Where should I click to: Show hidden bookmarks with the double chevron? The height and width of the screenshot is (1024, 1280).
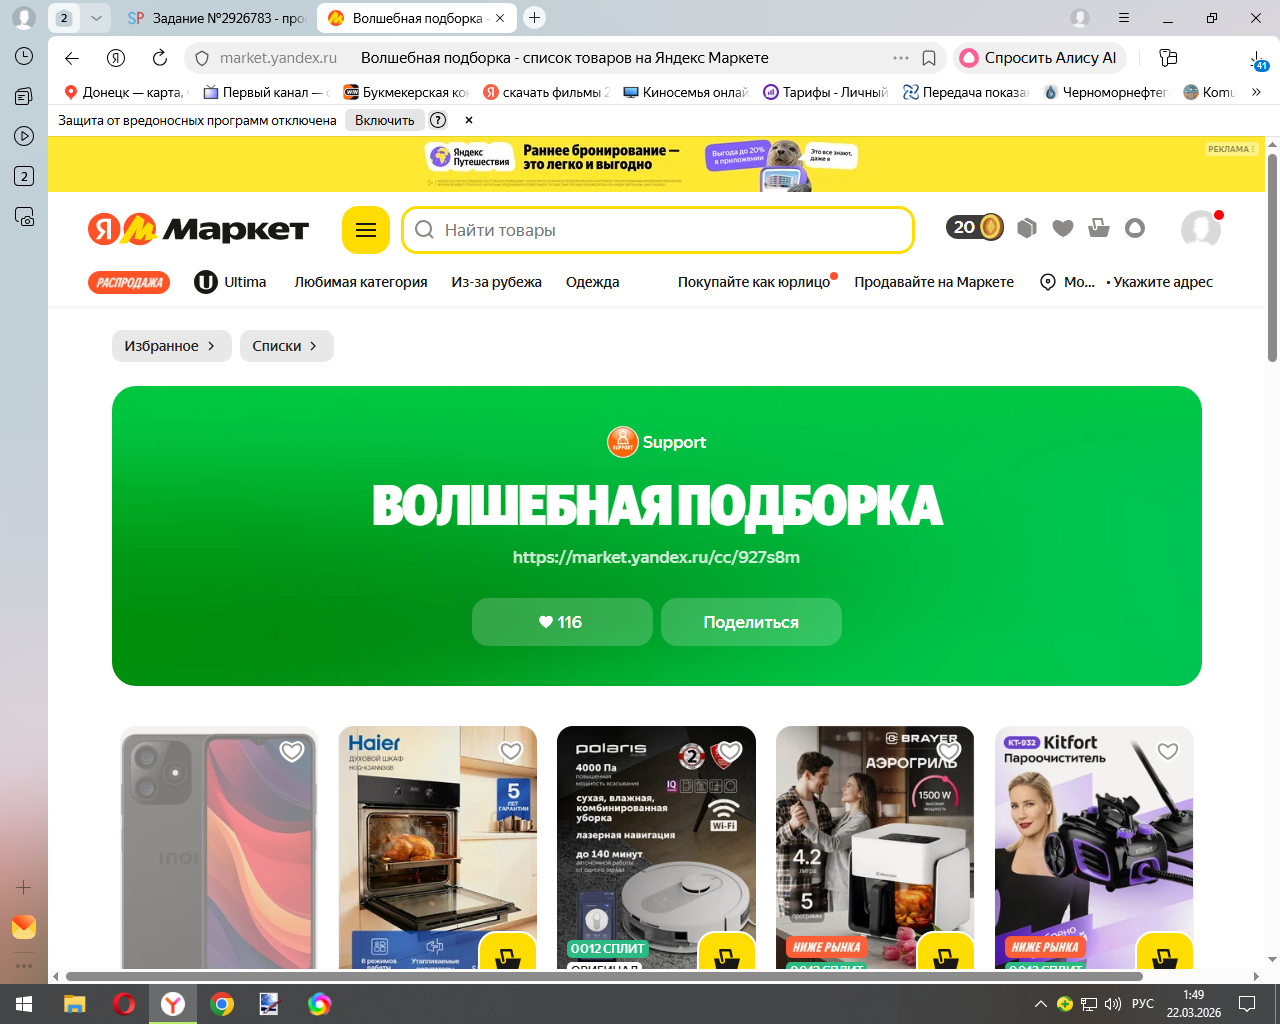1256,92
